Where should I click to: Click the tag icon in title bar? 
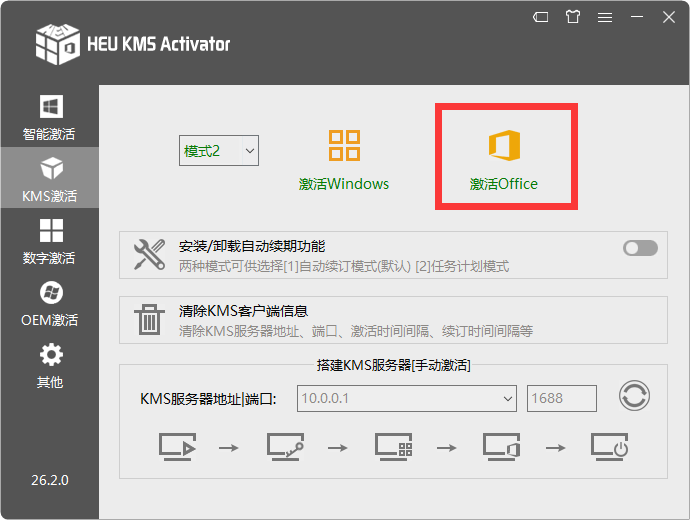[x=541, y=17]
